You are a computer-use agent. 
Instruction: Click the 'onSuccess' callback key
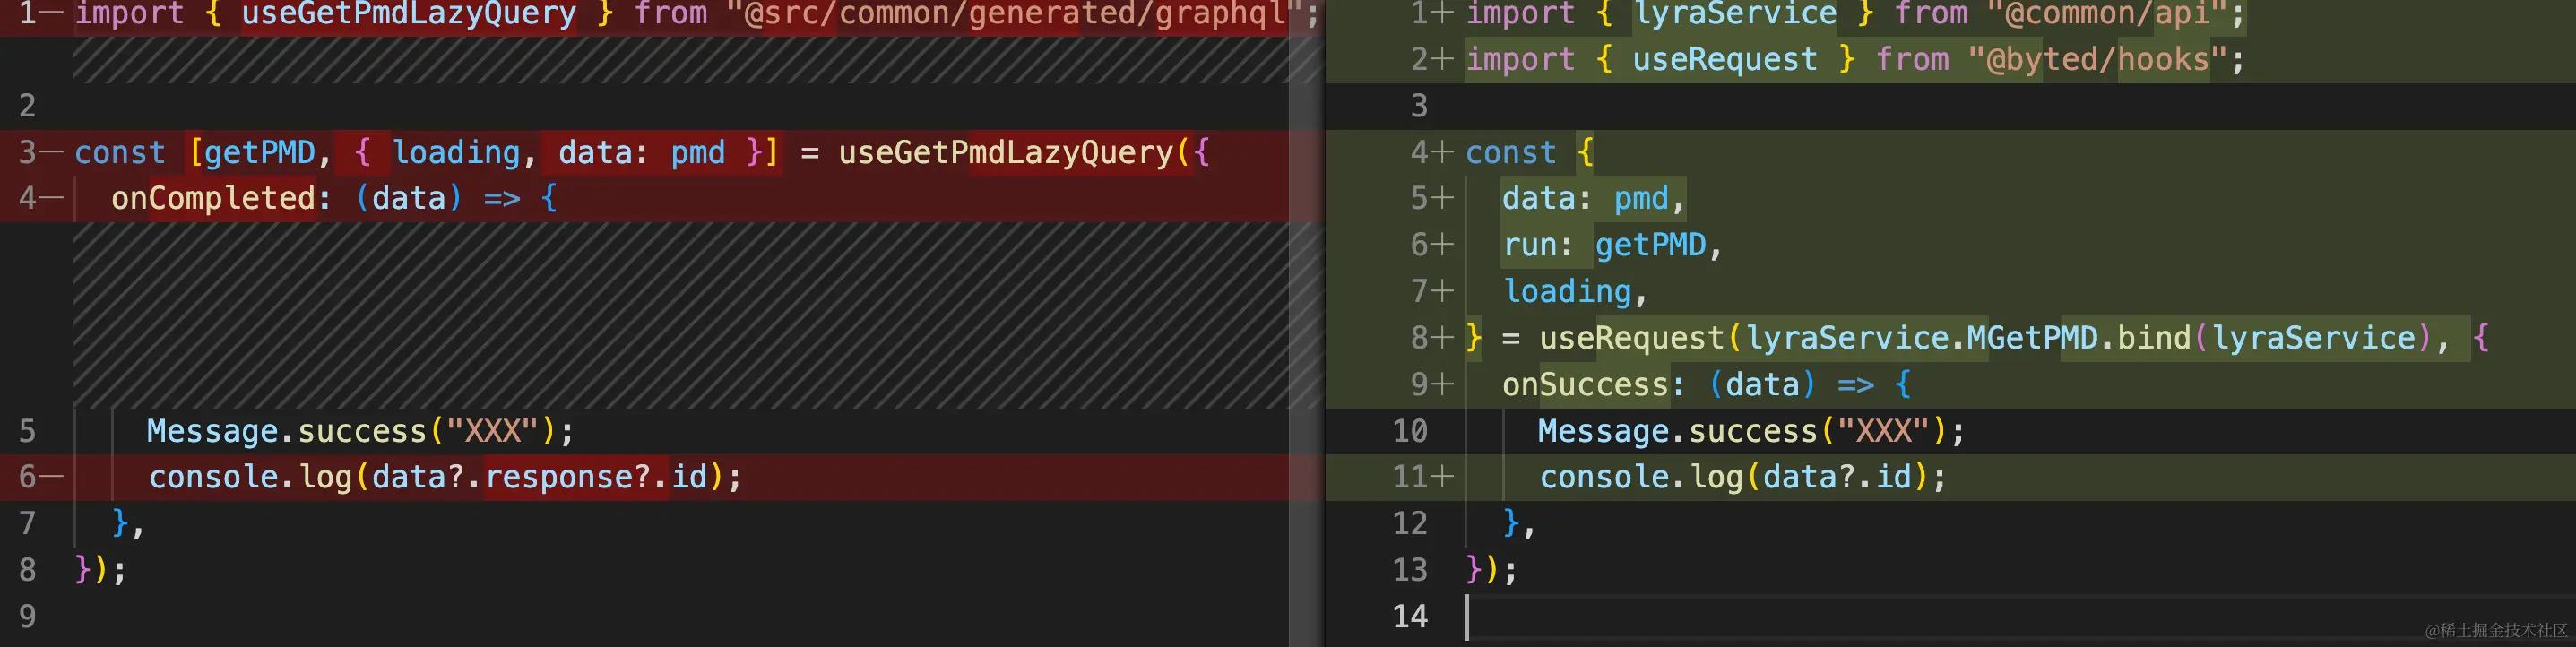pyautogui.click(x=1586, y=384)
